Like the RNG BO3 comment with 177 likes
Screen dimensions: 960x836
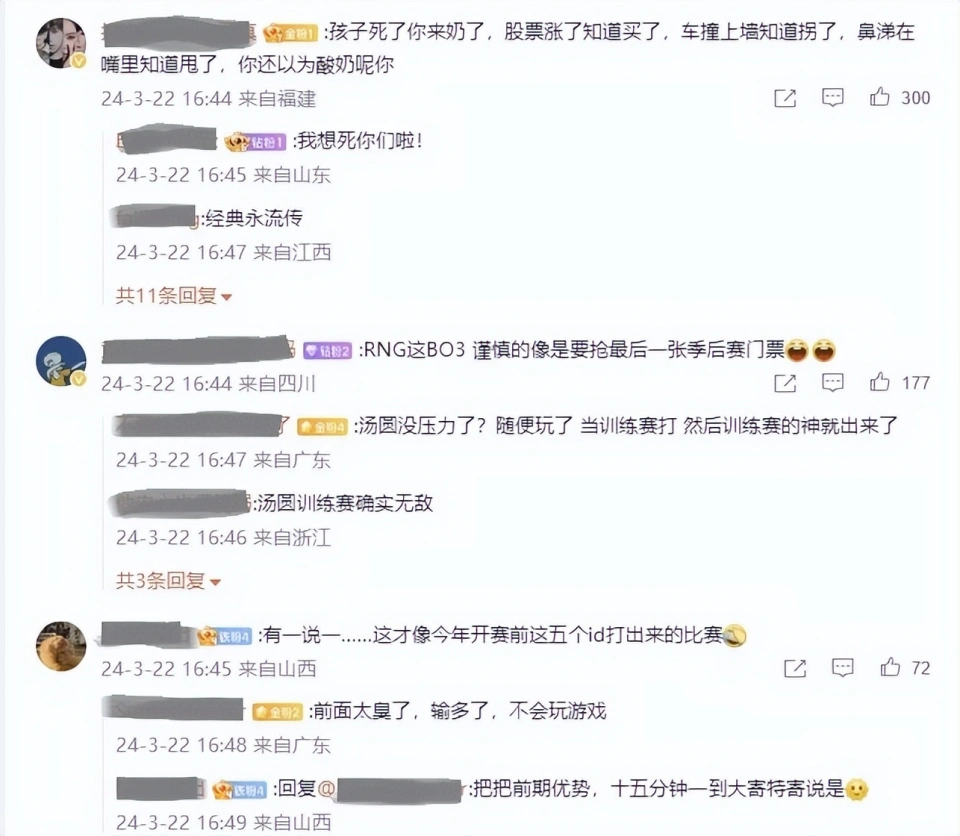pyautogui.click(x=879, y=382)
